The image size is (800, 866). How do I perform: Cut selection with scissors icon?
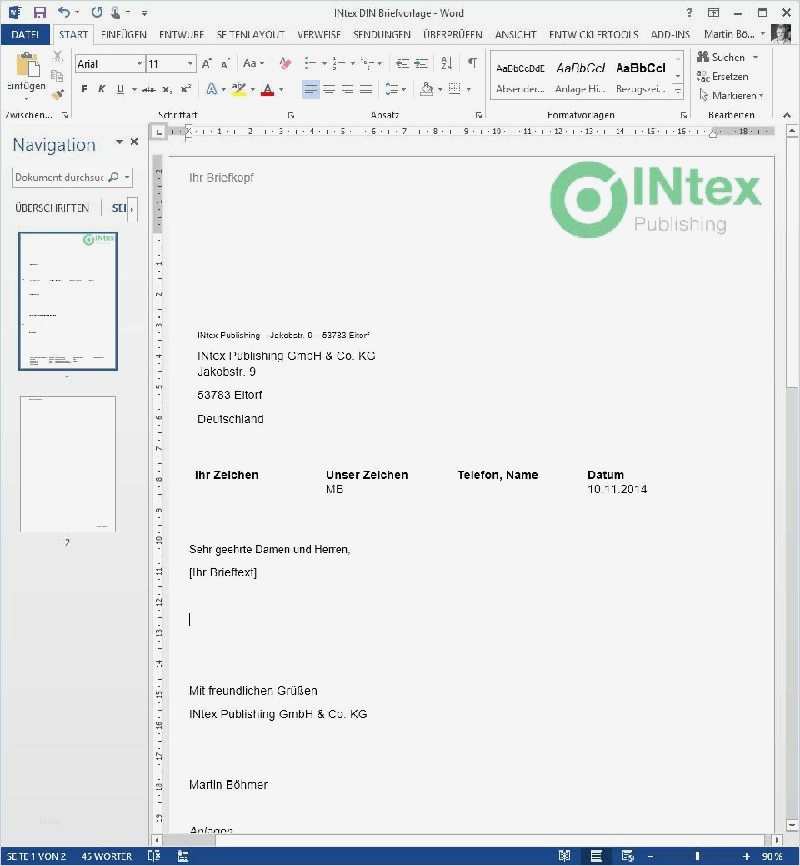point(57,57)
